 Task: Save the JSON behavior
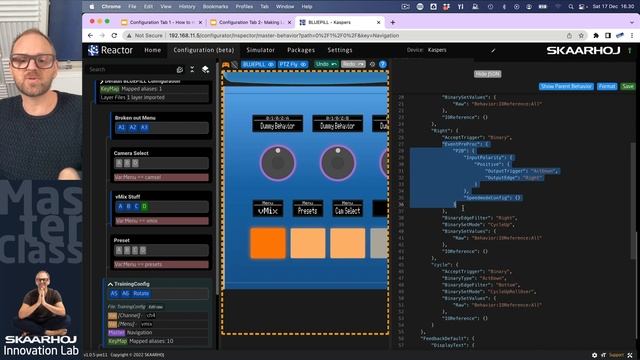coord(628,86)
